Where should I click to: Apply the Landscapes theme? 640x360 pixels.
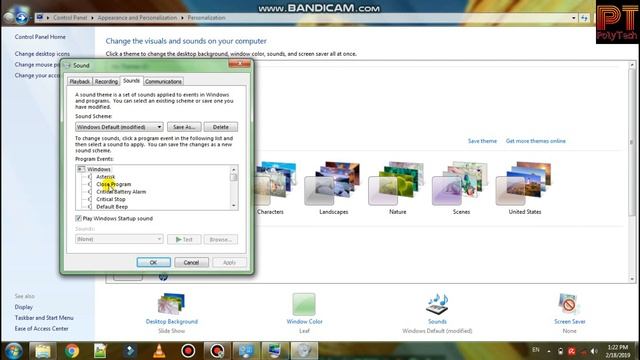coord(333,188)
